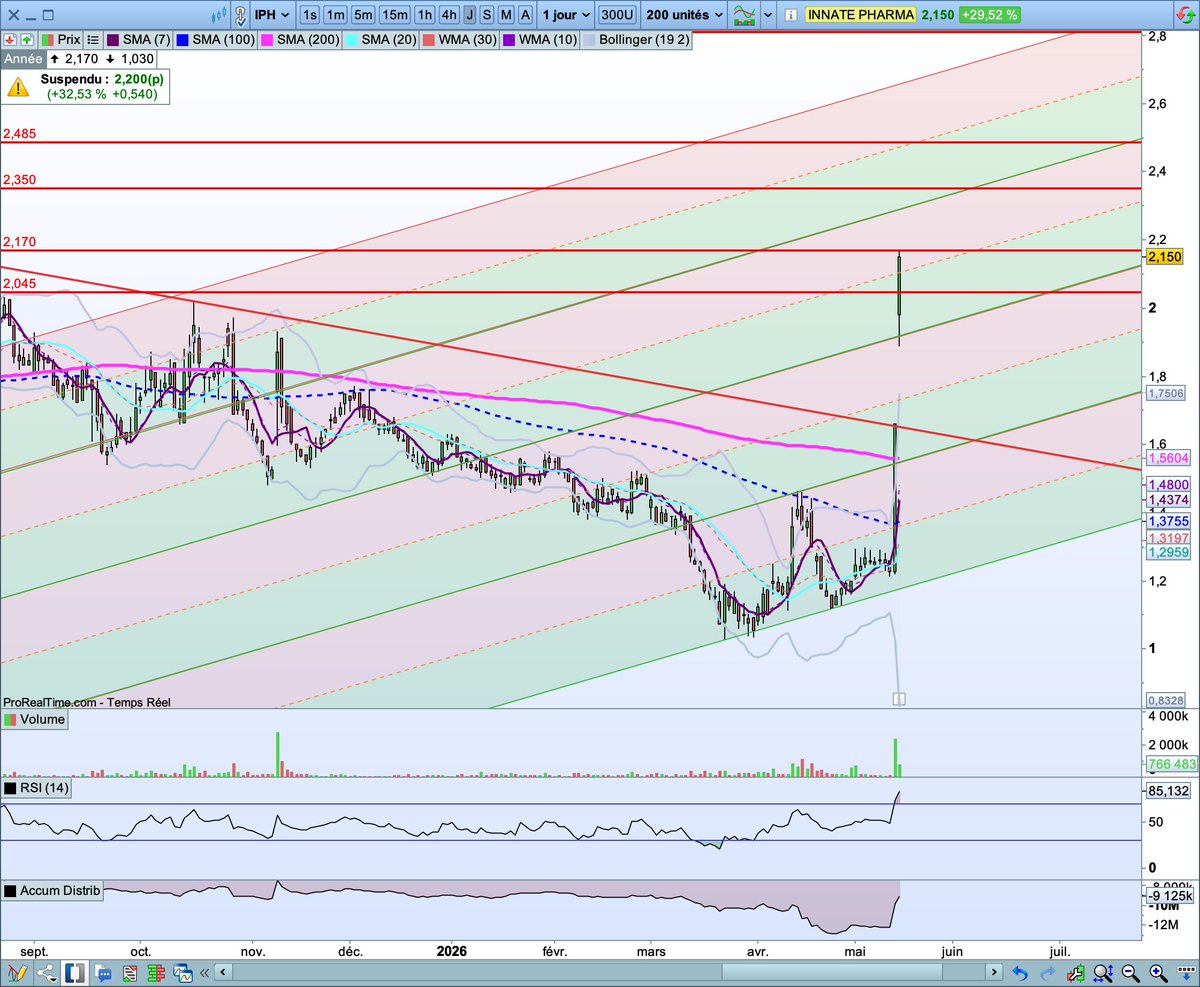This screenshot has height=987, width=1200.
Task: Select the SMA (20) indicator tab
Action: click(382, 39)
